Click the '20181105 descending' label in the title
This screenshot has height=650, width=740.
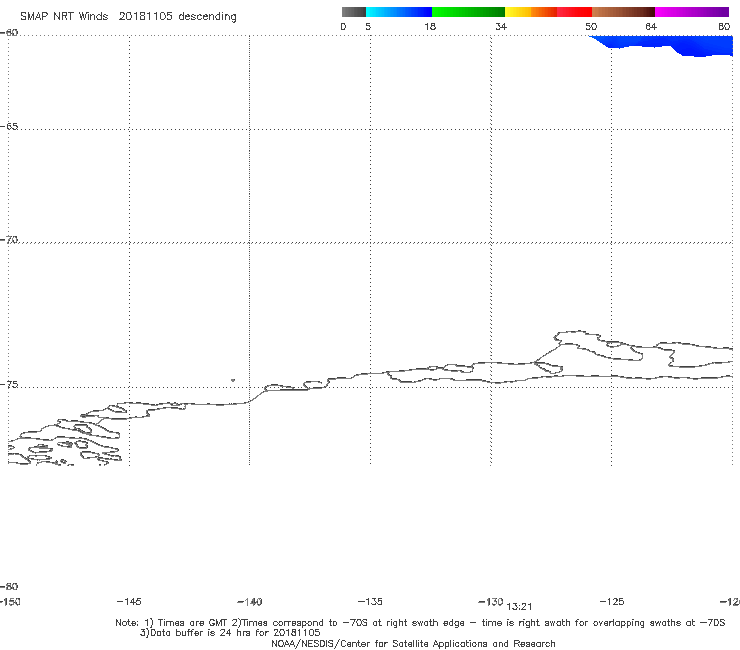(x=177, y=17)
